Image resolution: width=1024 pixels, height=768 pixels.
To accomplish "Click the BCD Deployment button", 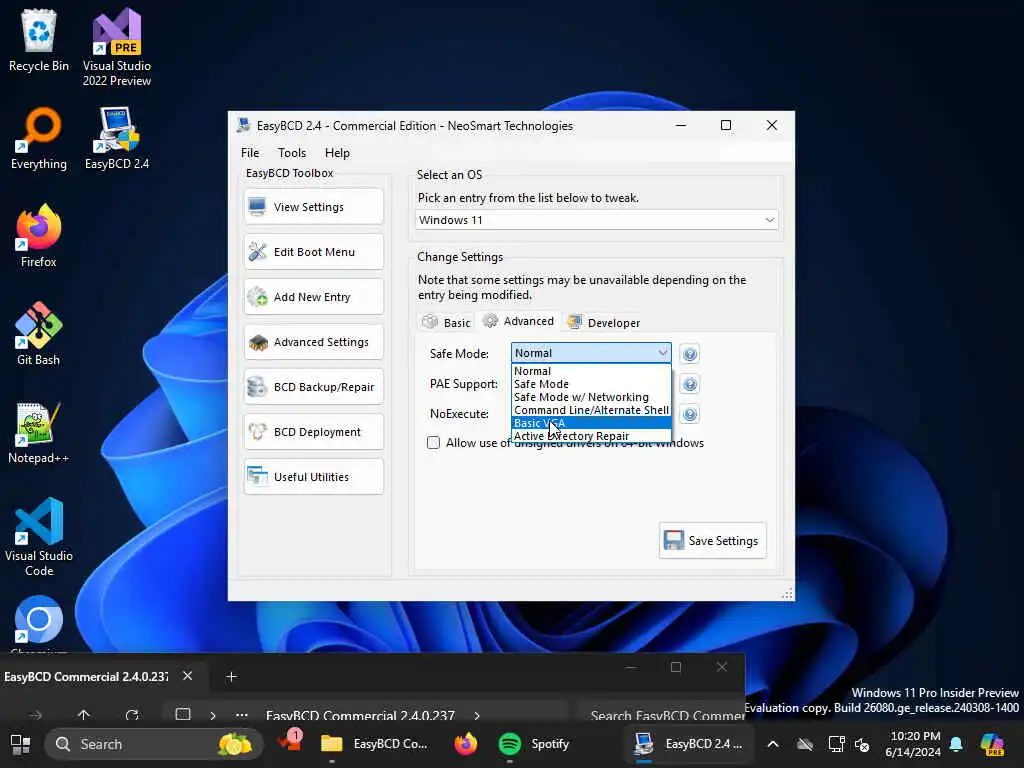I will [x=314, y=432].
